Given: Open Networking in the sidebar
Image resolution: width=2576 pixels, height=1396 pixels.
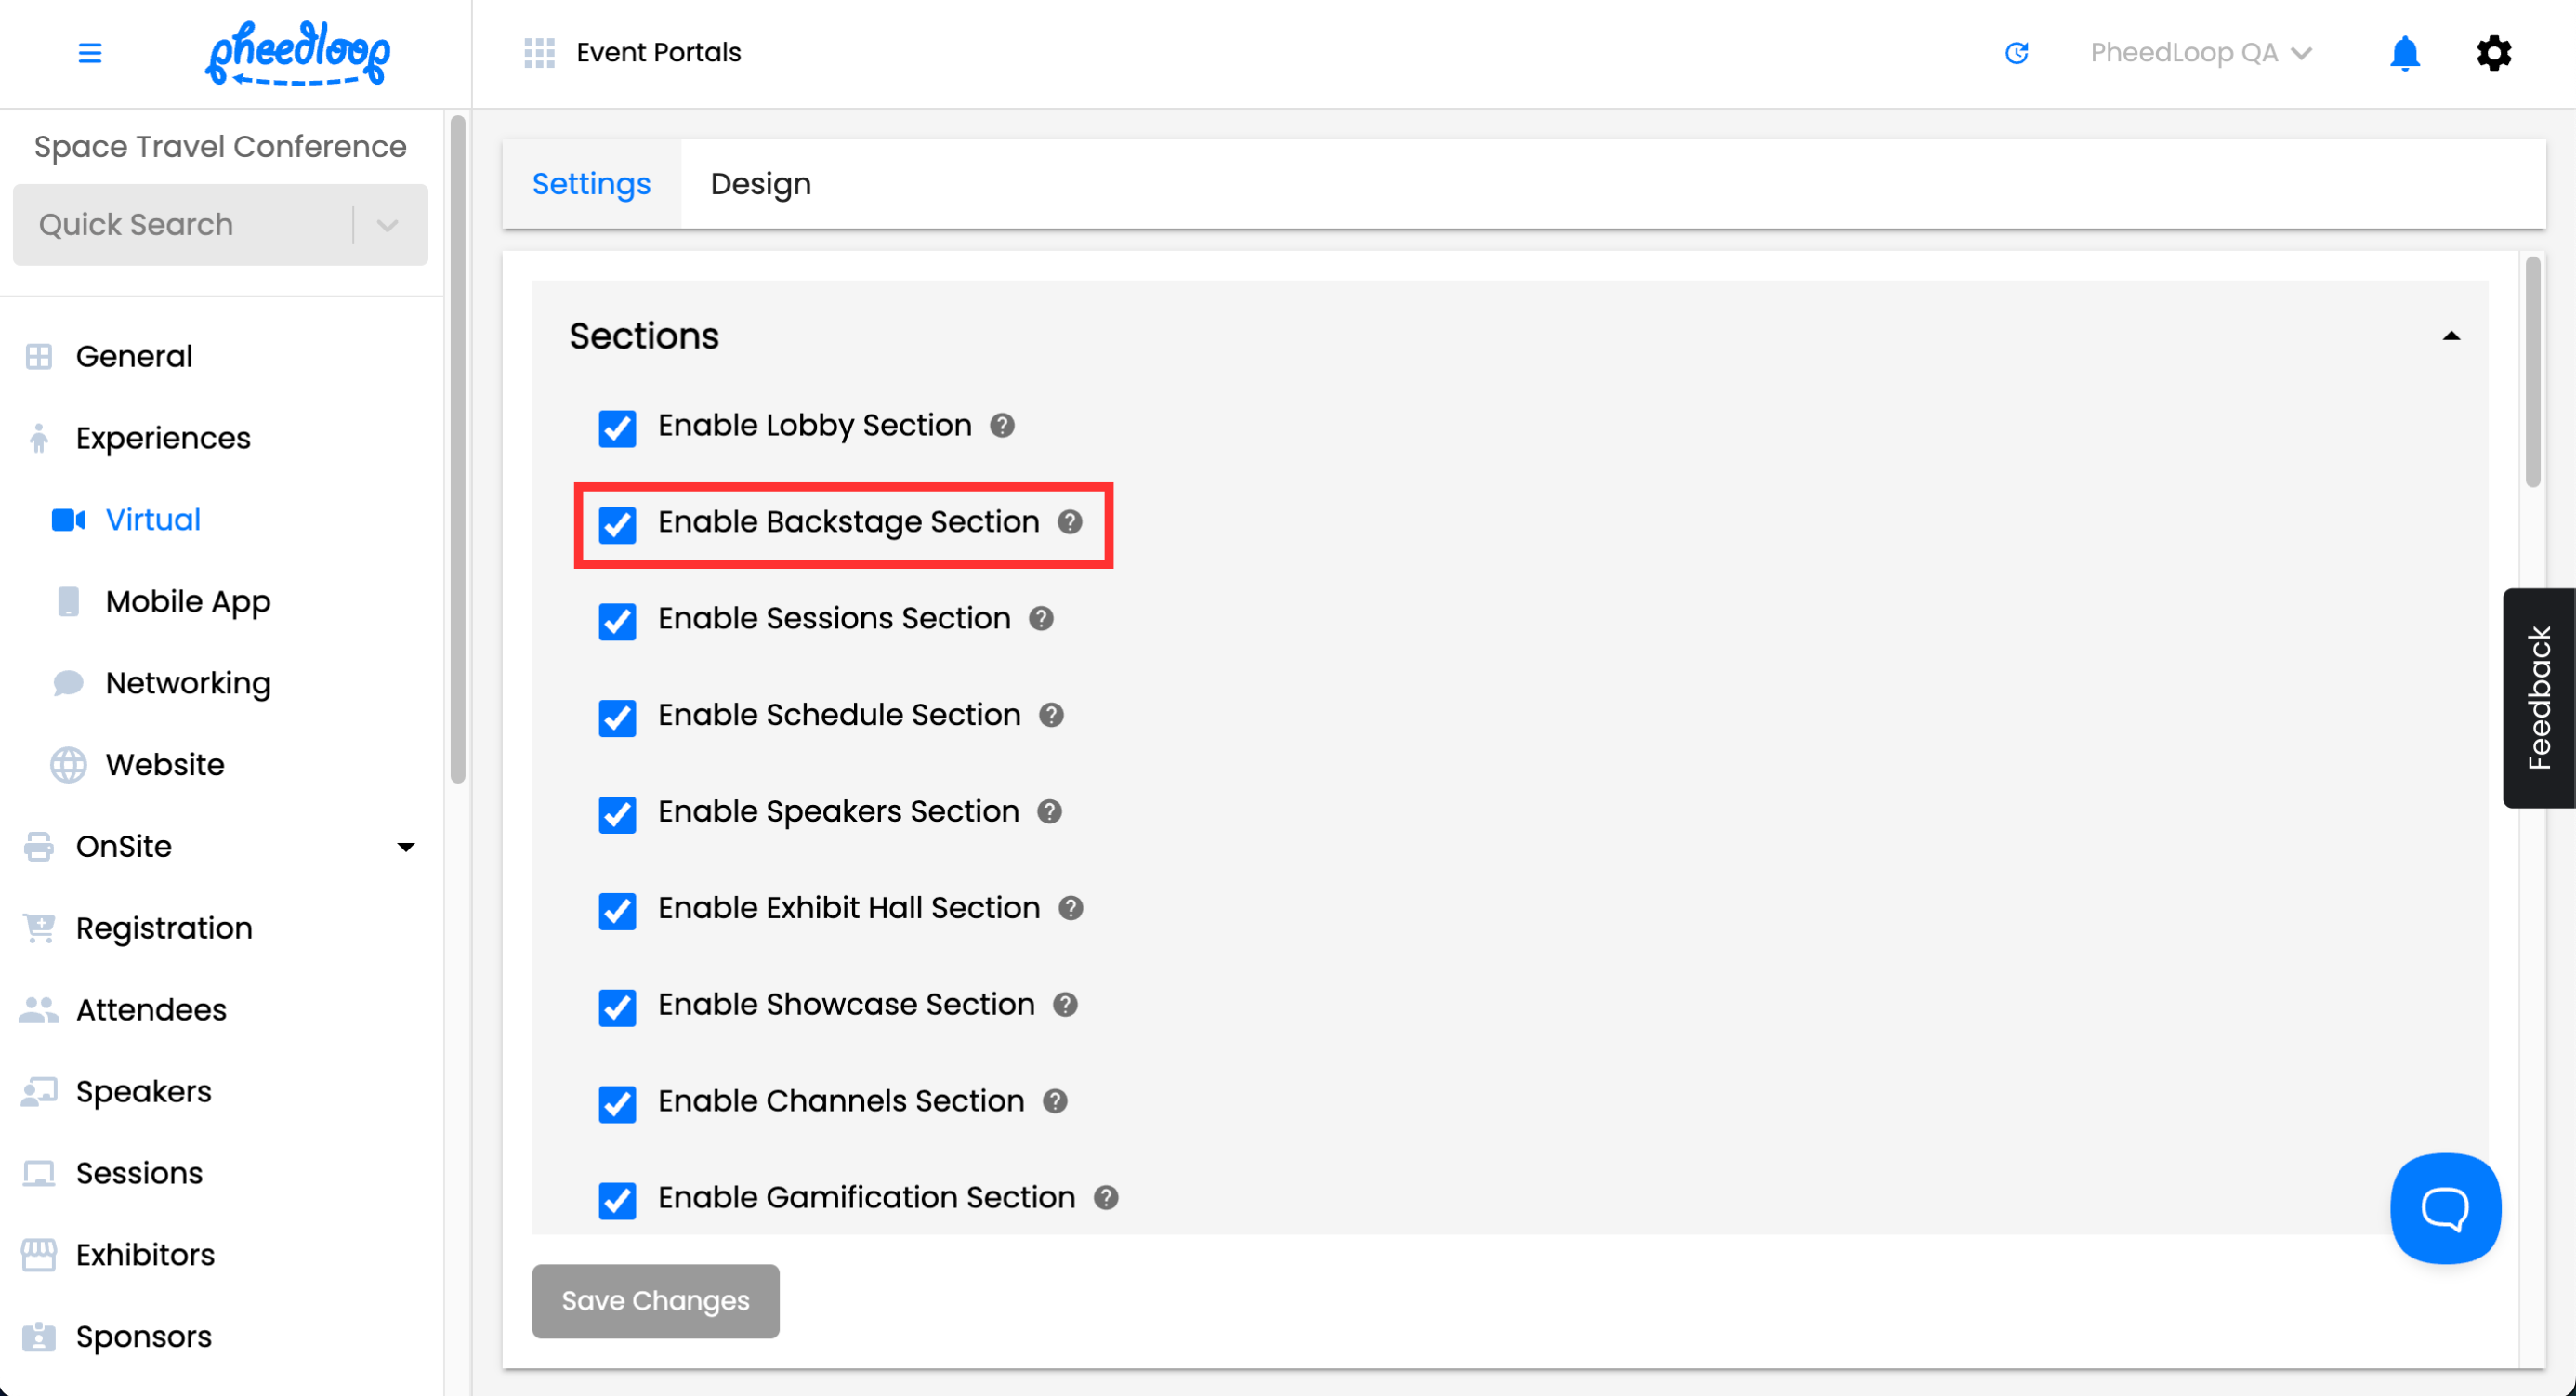Looking at the screenshot, I should pos(188,683).
